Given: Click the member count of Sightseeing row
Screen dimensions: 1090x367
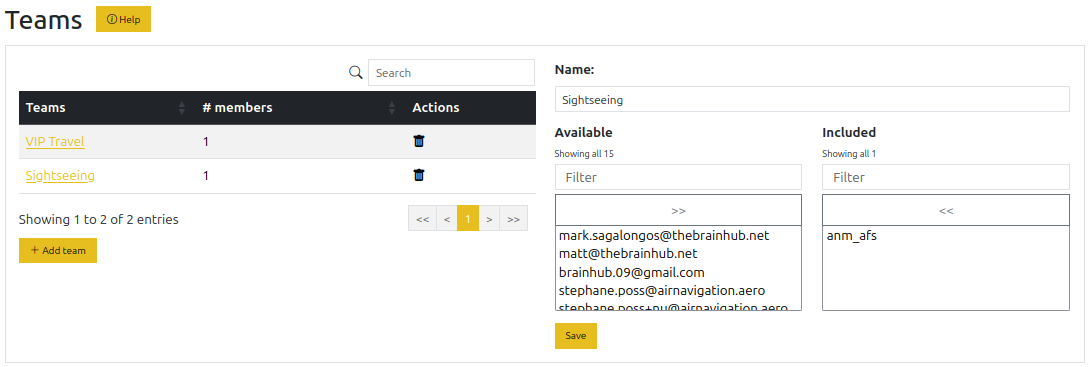Looking at the screenshot, I should (206, 176).
